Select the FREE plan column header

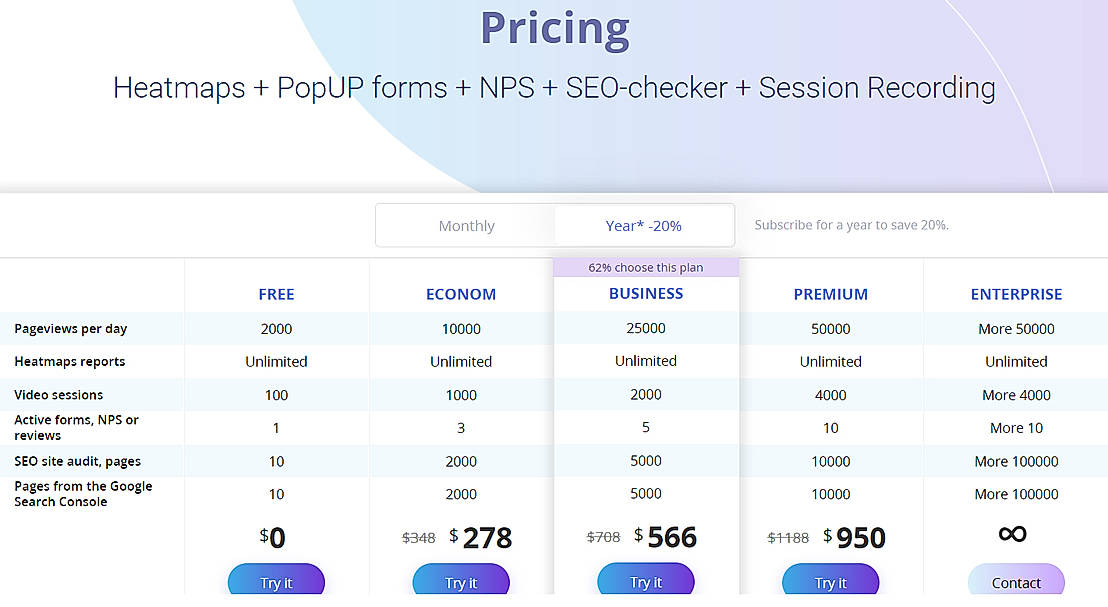[276, 294]
